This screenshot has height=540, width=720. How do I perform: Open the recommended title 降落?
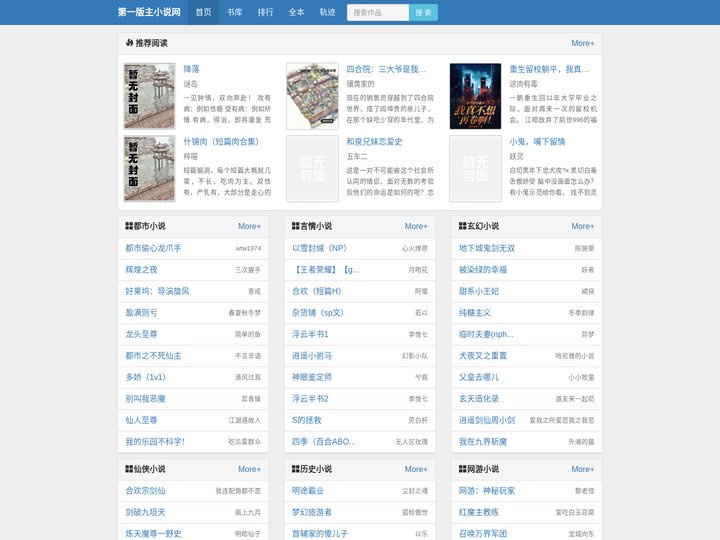tap(191, 69)
